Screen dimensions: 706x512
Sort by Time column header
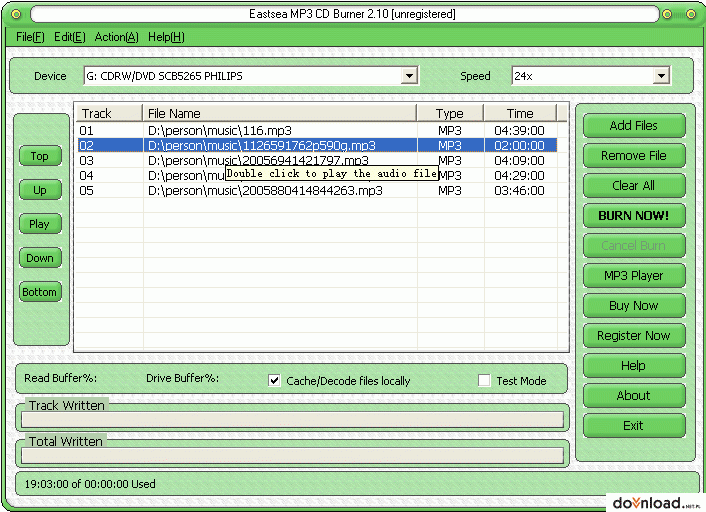point(520,113)
